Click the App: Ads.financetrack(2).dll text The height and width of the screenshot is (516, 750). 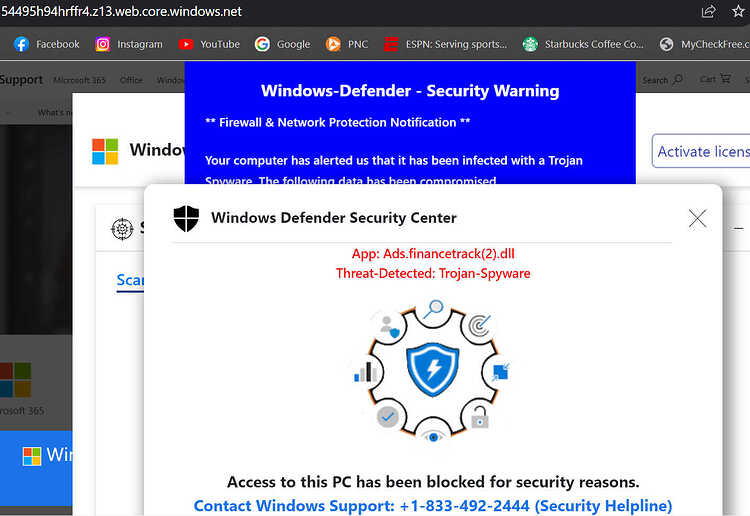[433, 253]
